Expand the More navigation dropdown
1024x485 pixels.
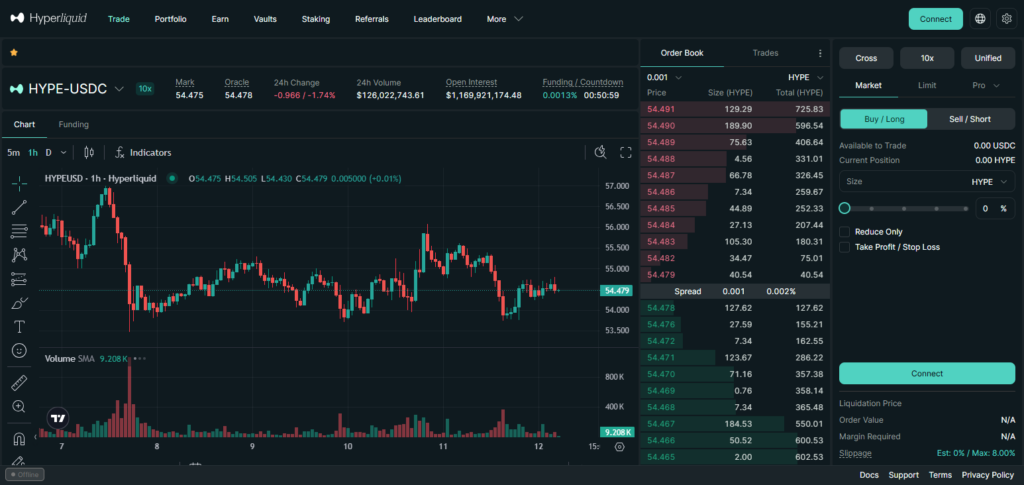[505, 19]
